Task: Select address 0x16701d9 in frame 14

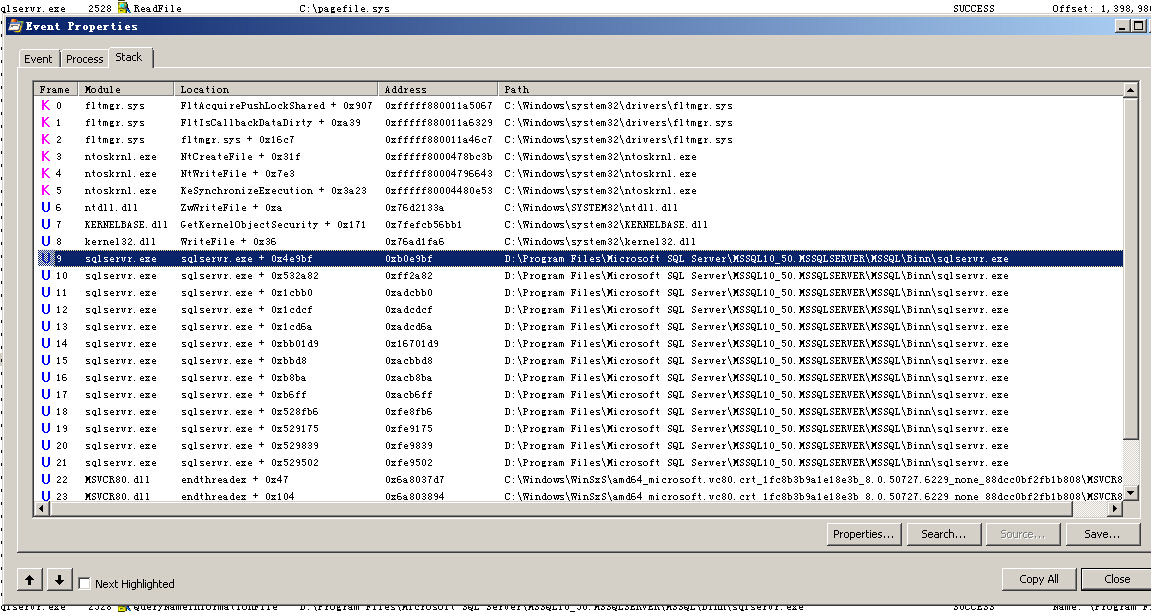Action: tap(411, 344)
